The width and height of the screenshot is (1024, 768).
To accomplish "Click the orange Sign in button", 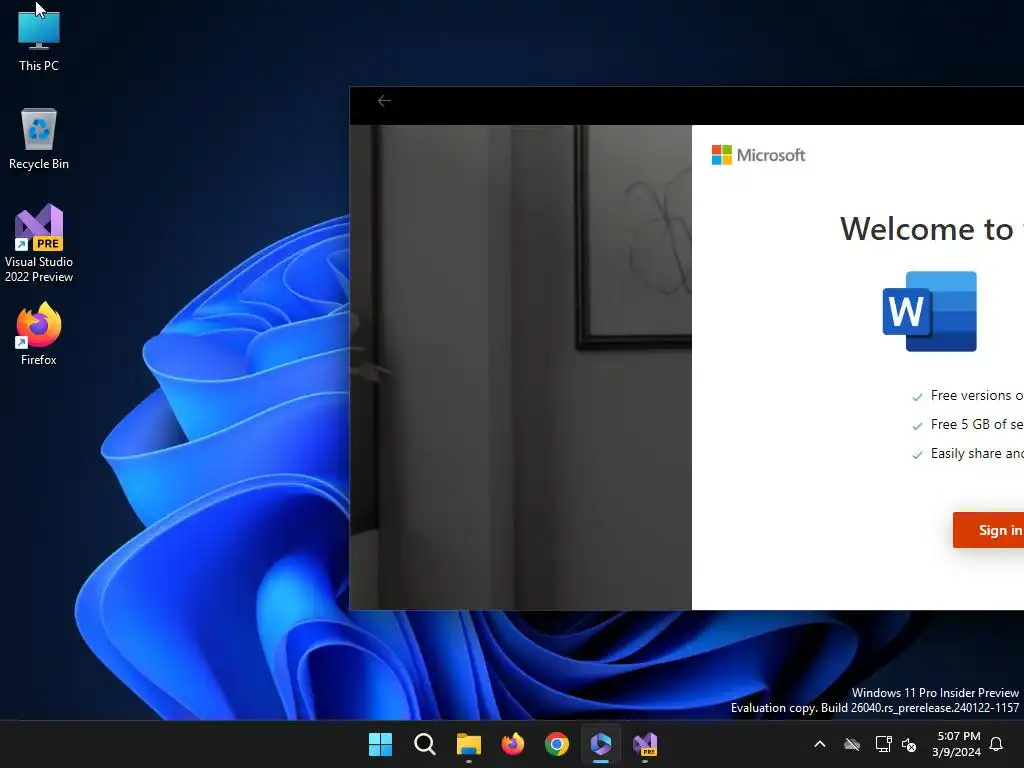I will (x=988, y=530).
